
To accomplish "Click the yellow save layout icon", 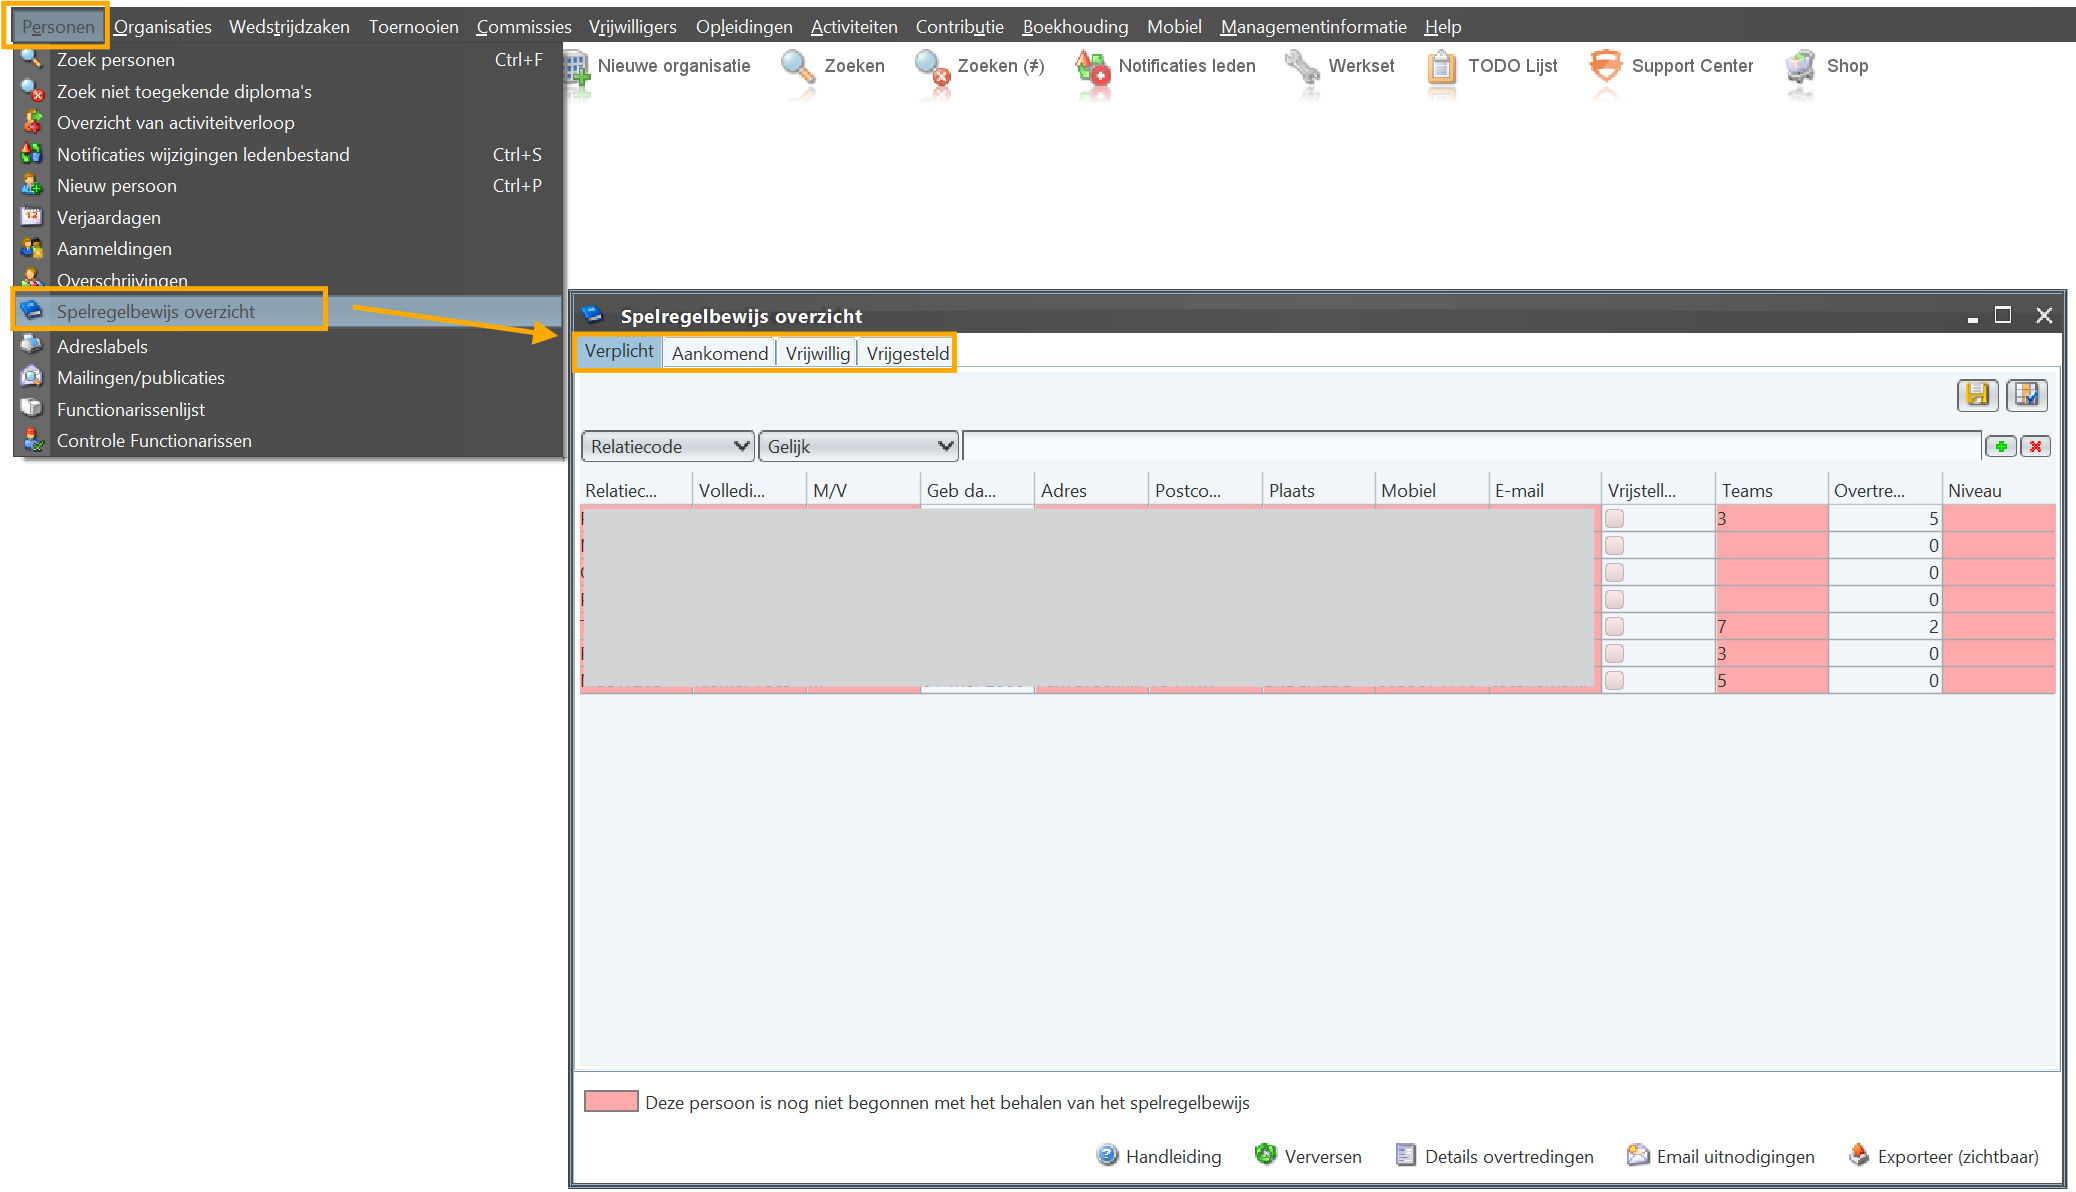I will tap(1977, 395).
